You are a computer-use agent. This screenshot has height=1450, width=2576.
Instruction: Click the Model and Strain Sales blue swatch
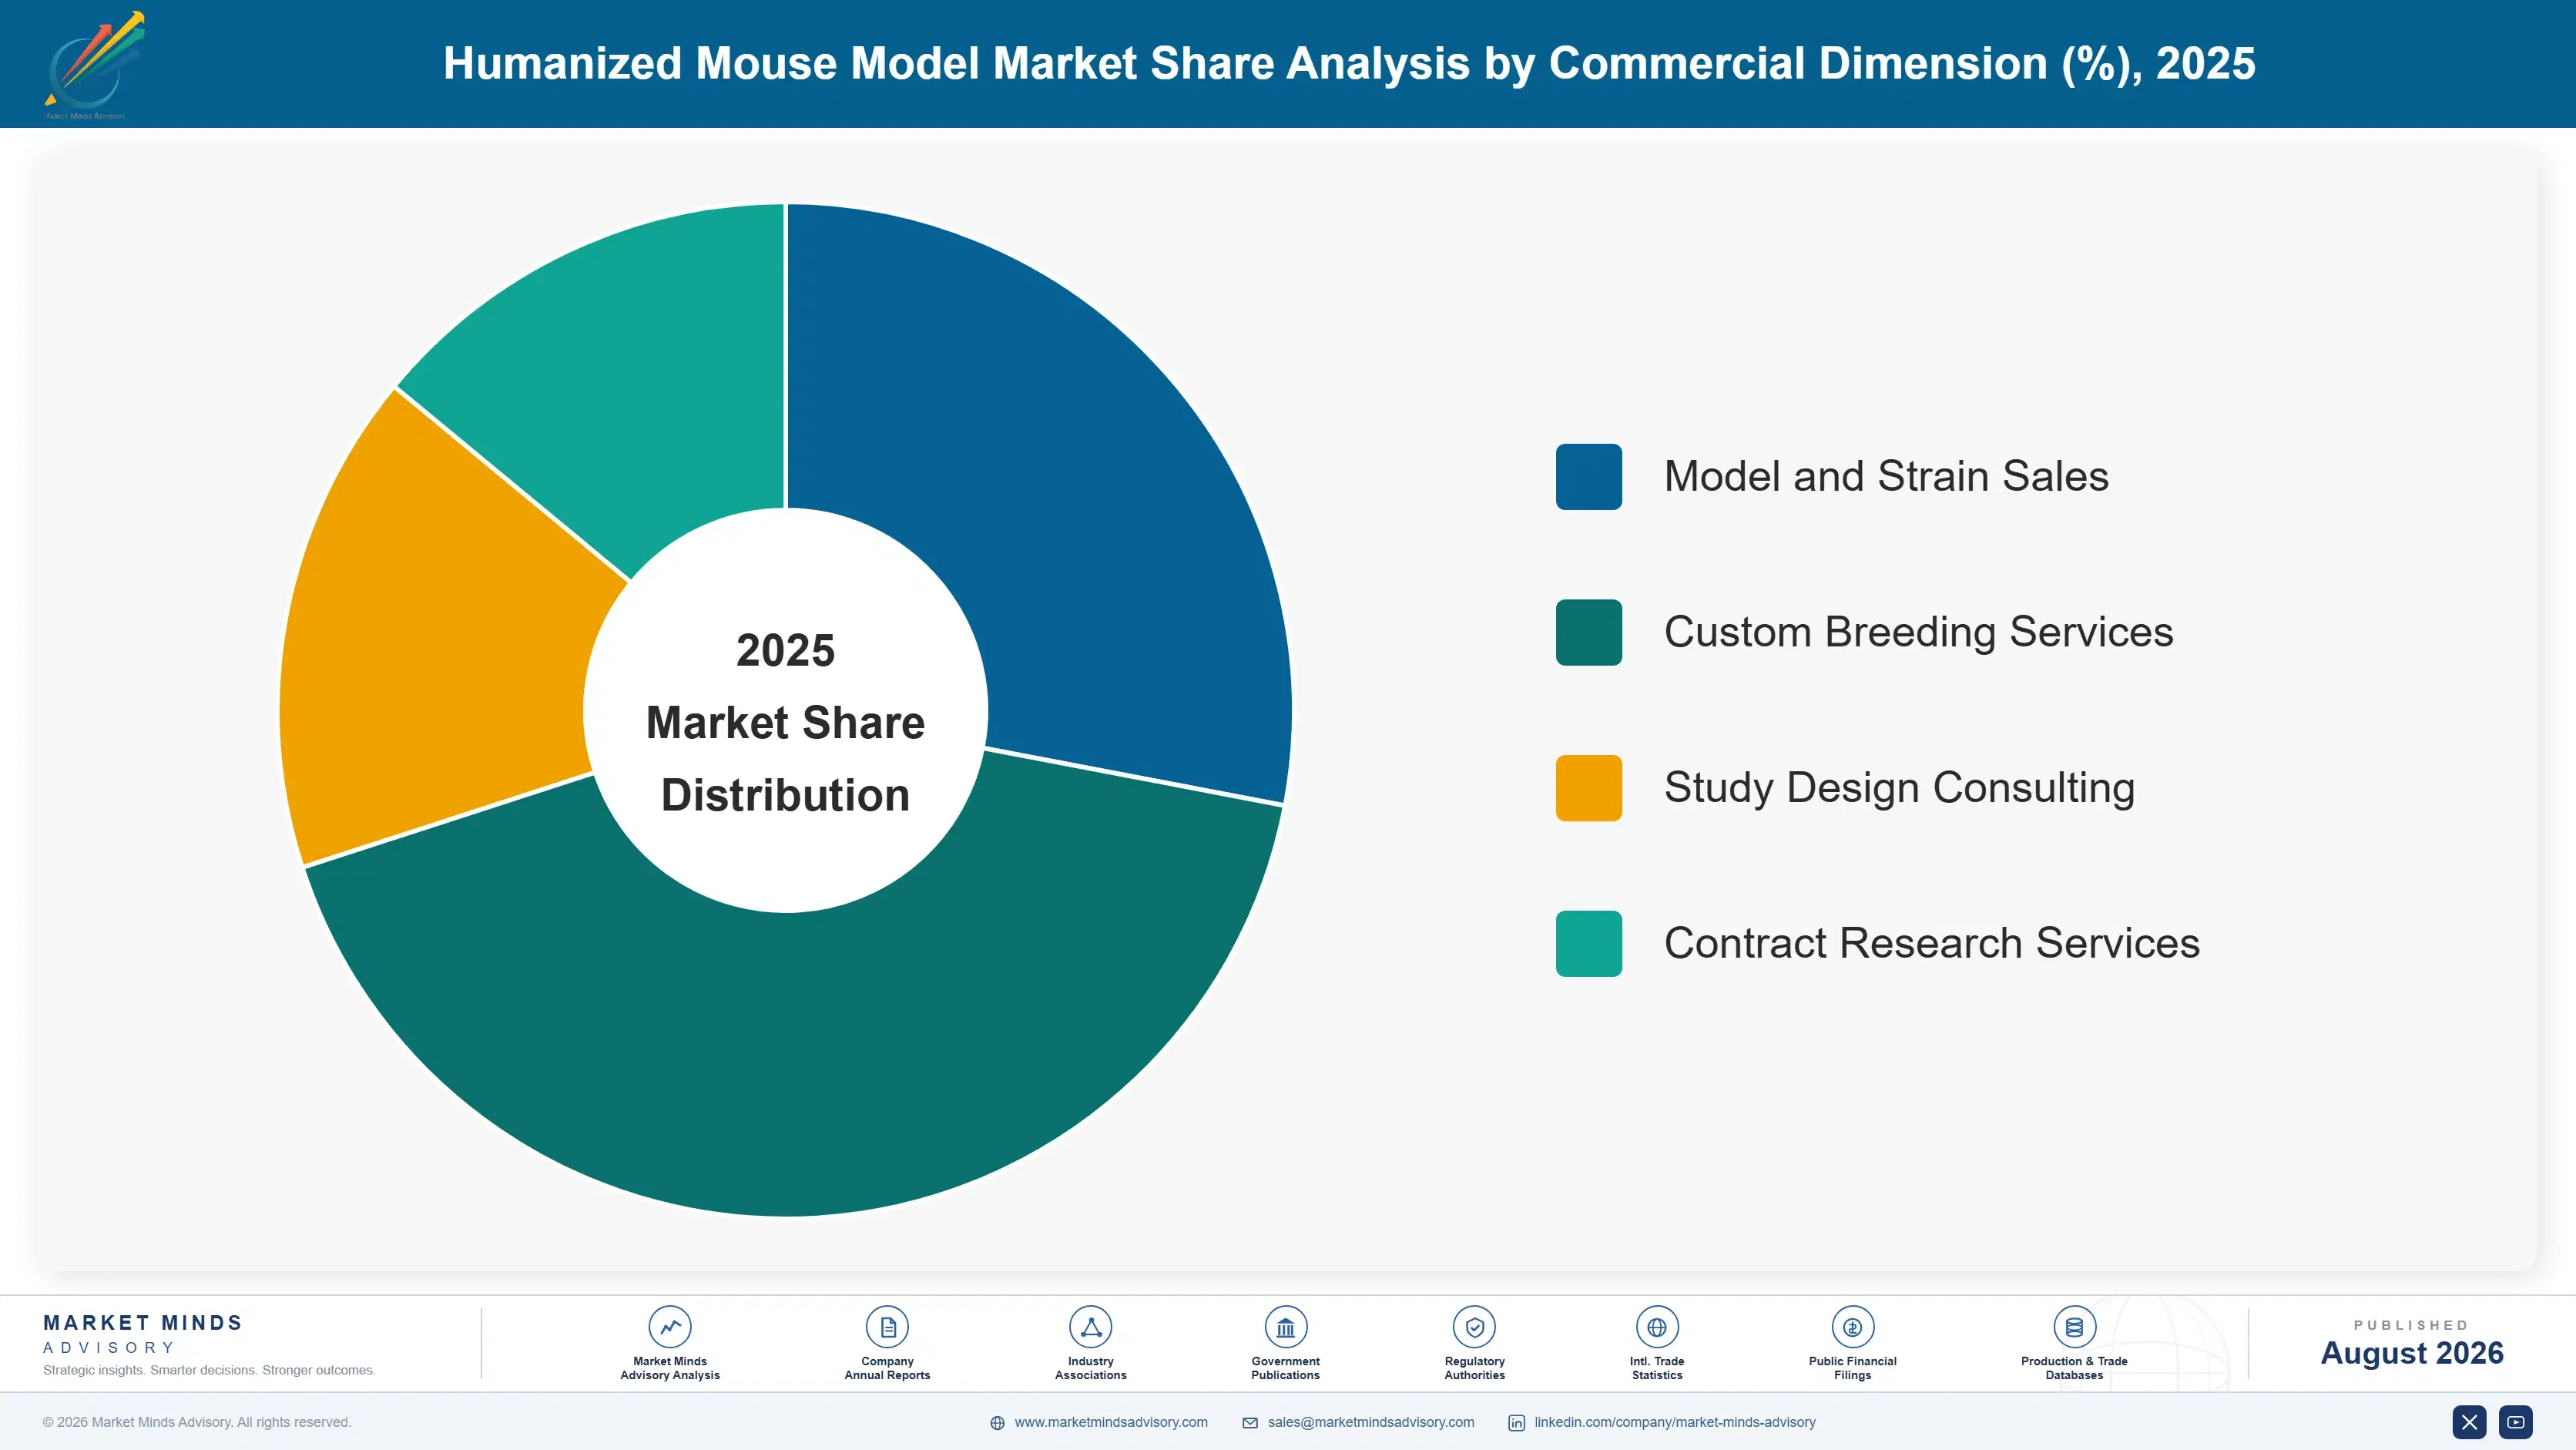pyautogui.click(x=1588, y=477)
